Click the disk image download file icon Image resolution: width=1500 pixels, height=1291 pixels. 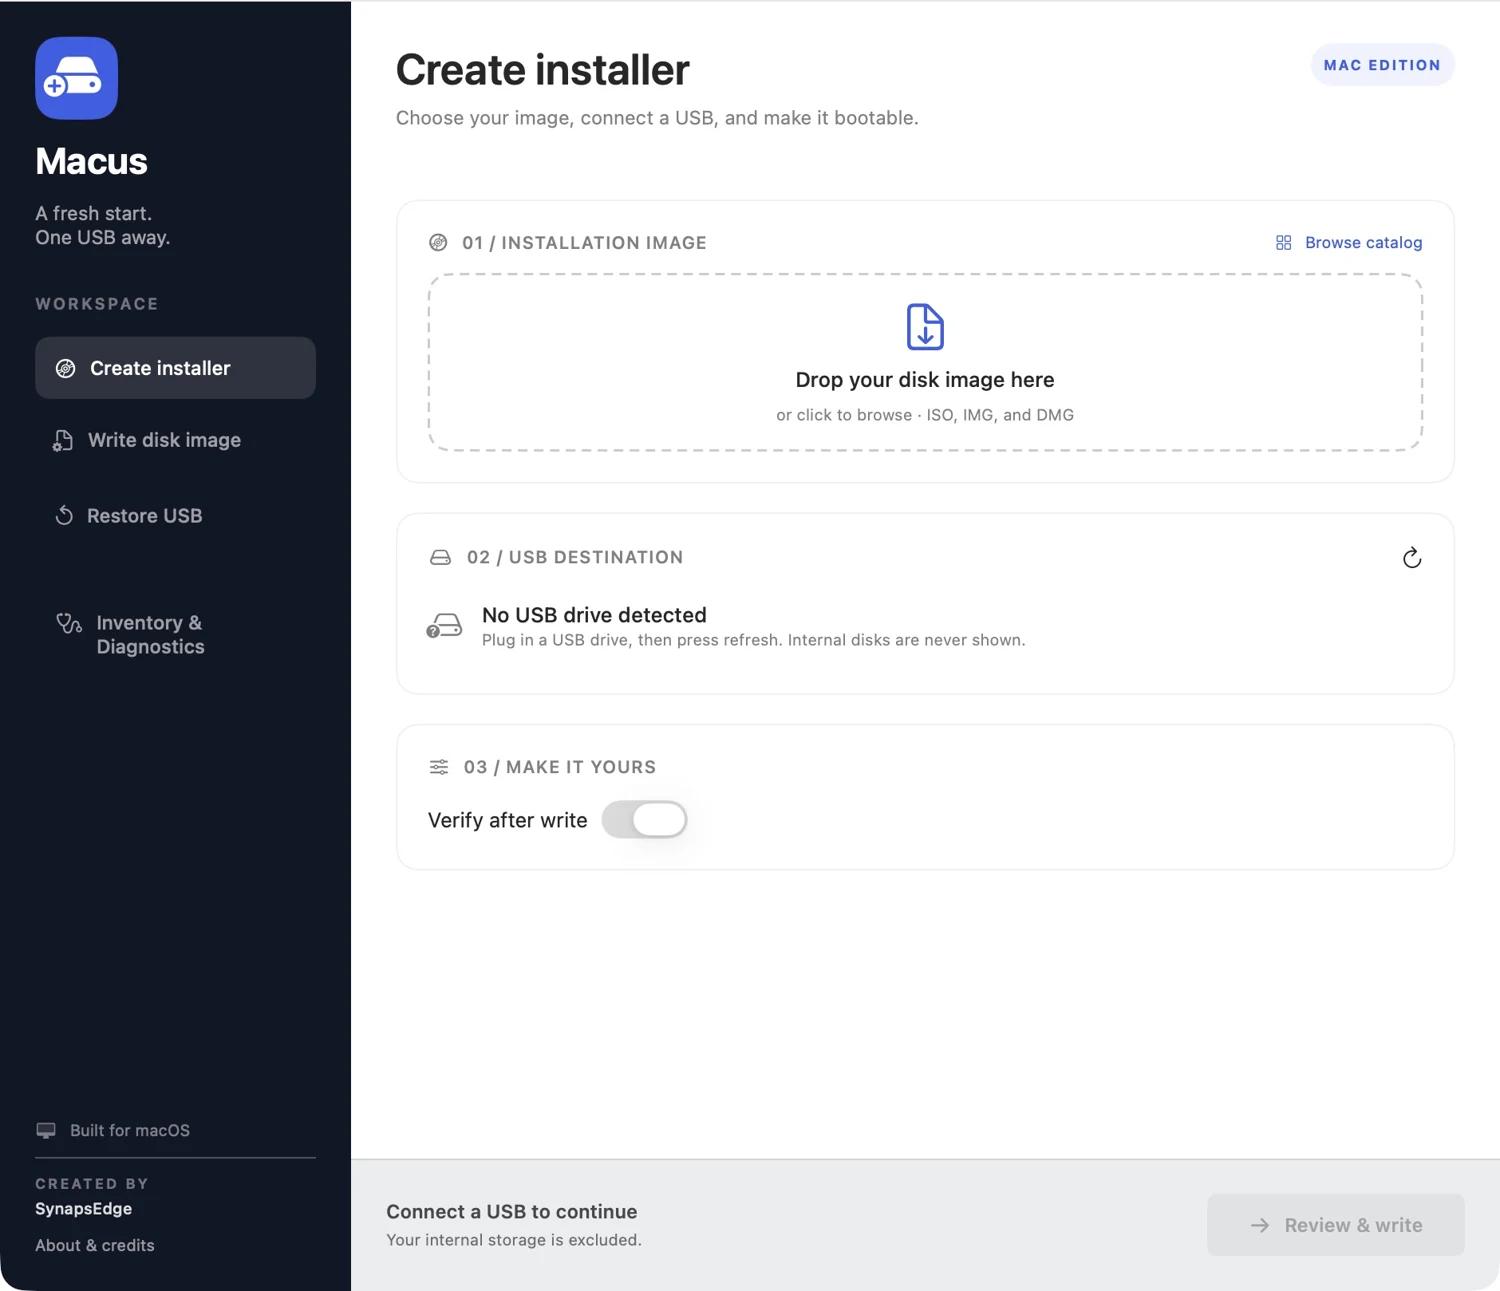(925, 327)
